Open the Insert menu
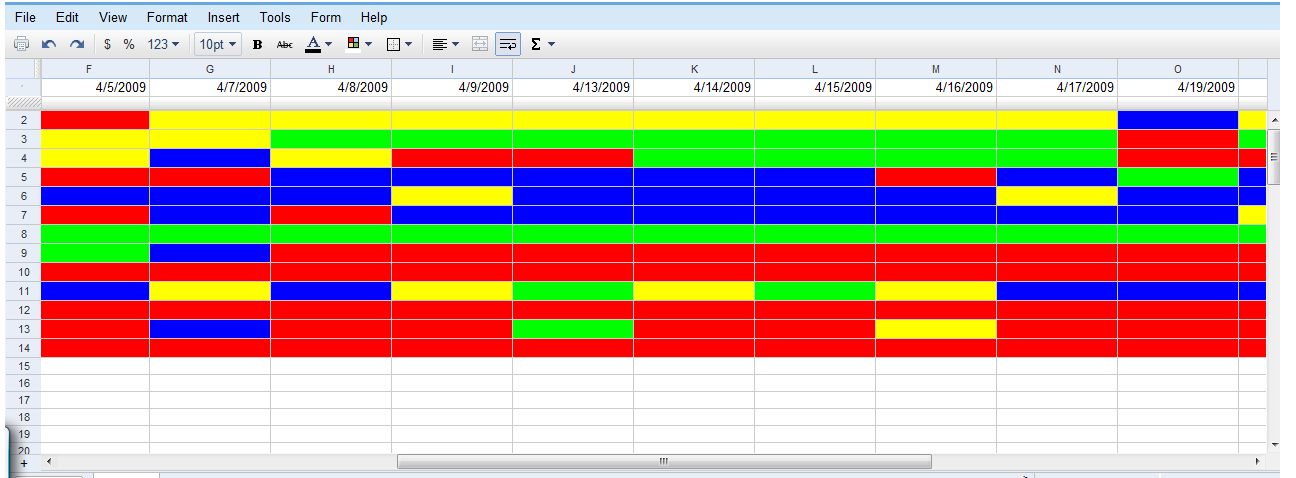Image resolution: width=1296 pixels, height=478 pixels. point(223,17)
